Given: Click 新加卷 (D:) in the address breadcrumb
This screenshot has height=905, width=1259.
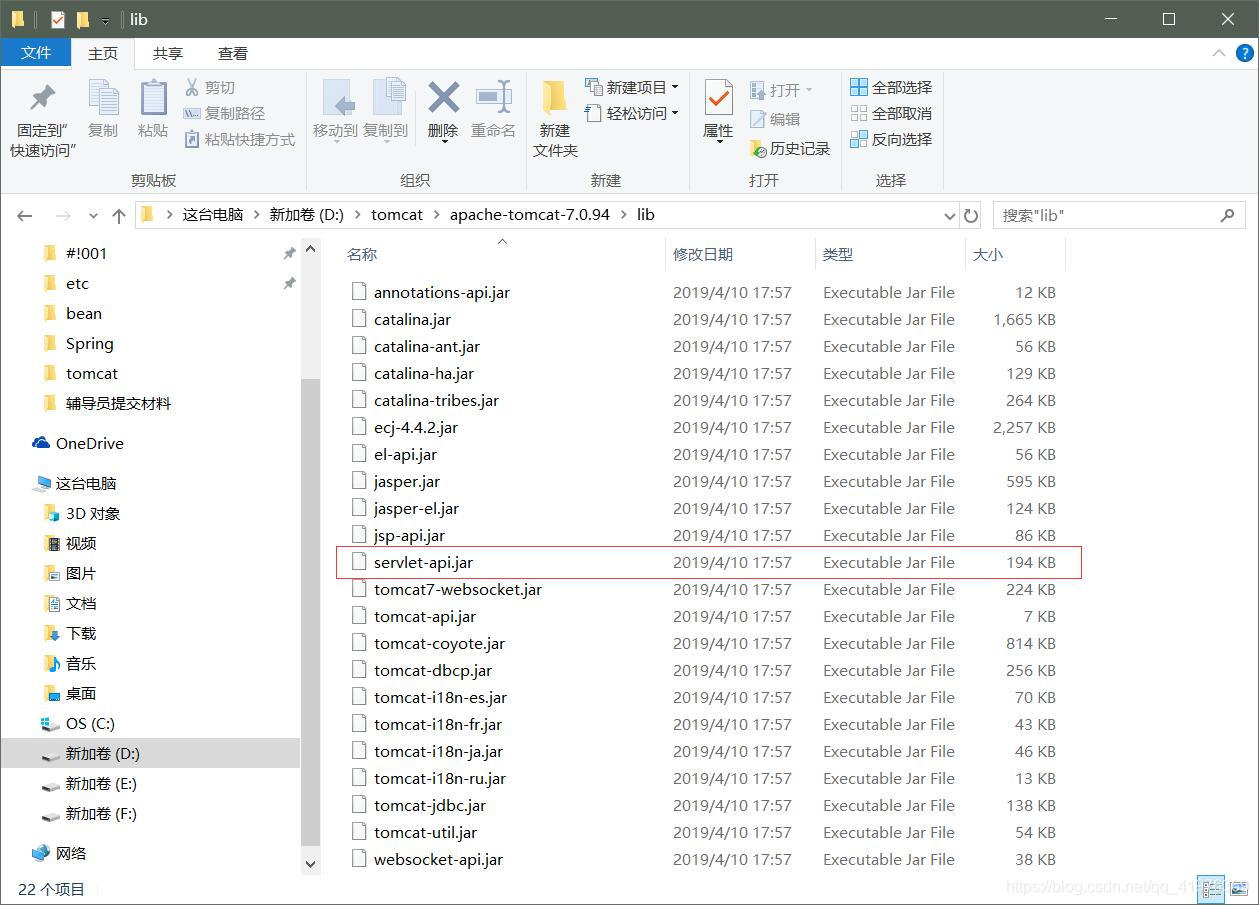Looking at the screenshot, I should 307,215.
